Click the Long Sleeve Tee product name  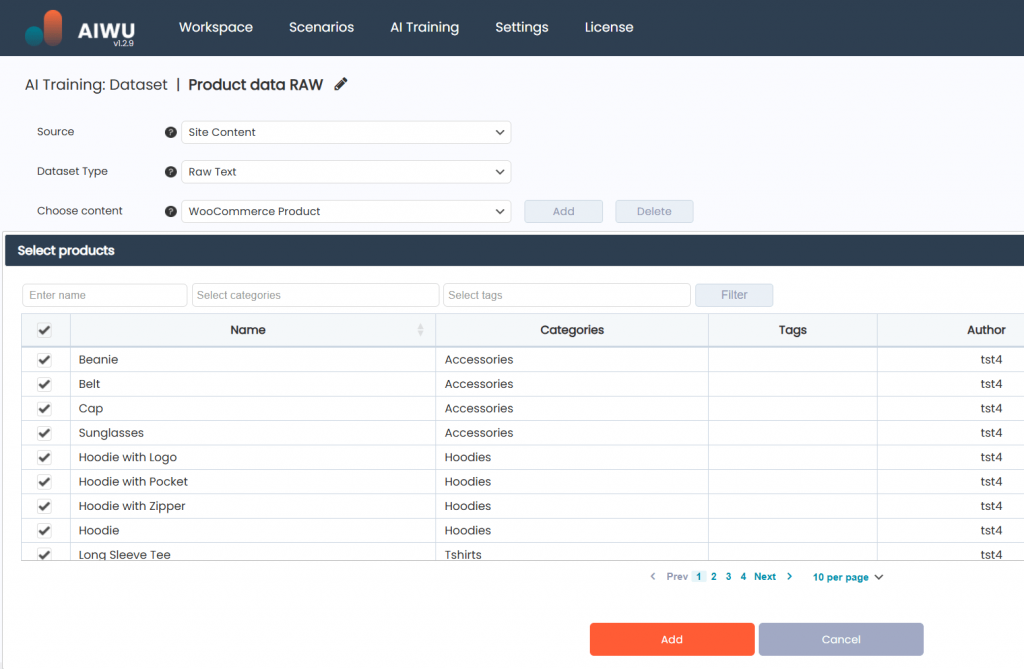tap(125, 554)
